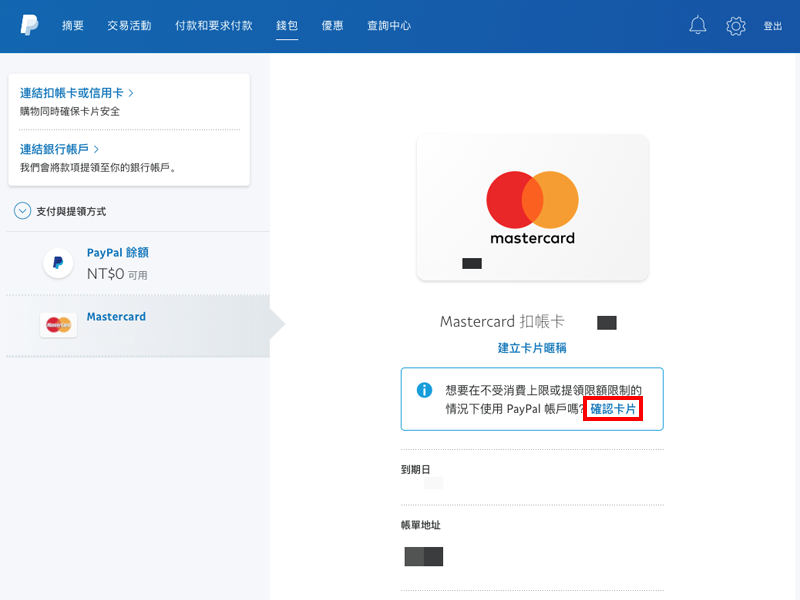Select the 錢包 tab

click(287, 26)
